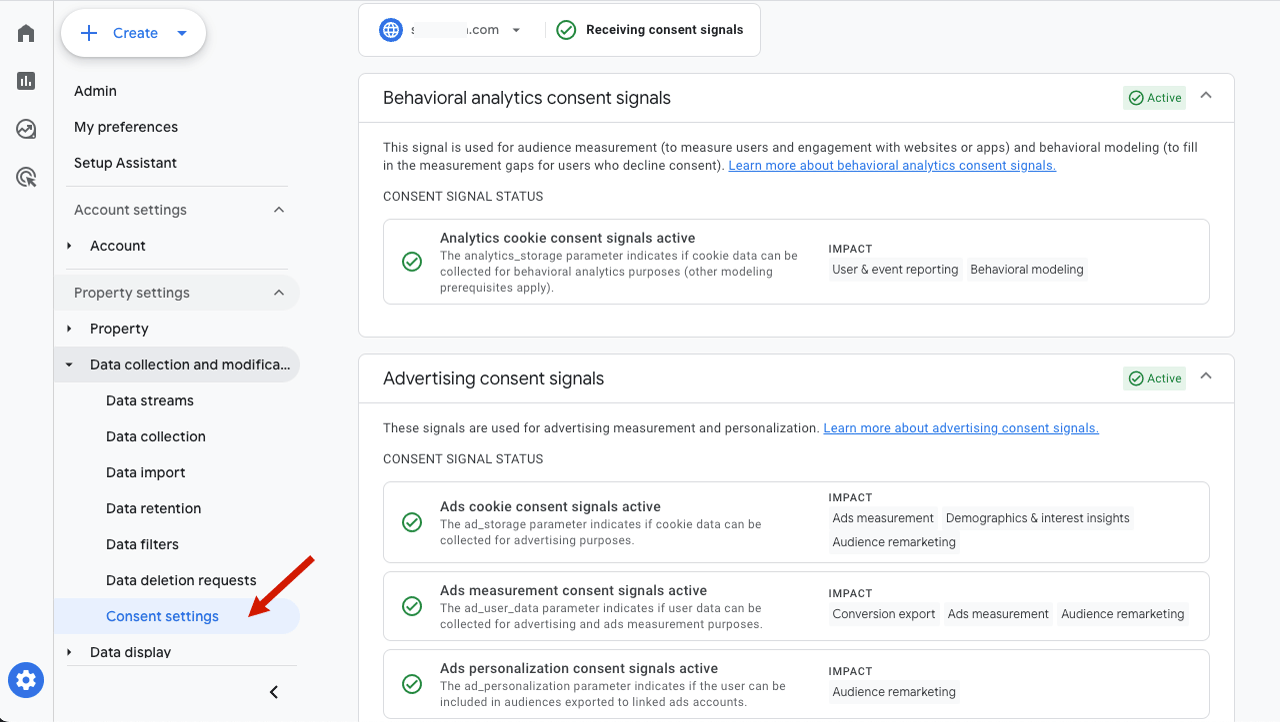Select Consent settings in sidebar
The width and height of the screenshot is (1280, 722).
click(177, 616)
